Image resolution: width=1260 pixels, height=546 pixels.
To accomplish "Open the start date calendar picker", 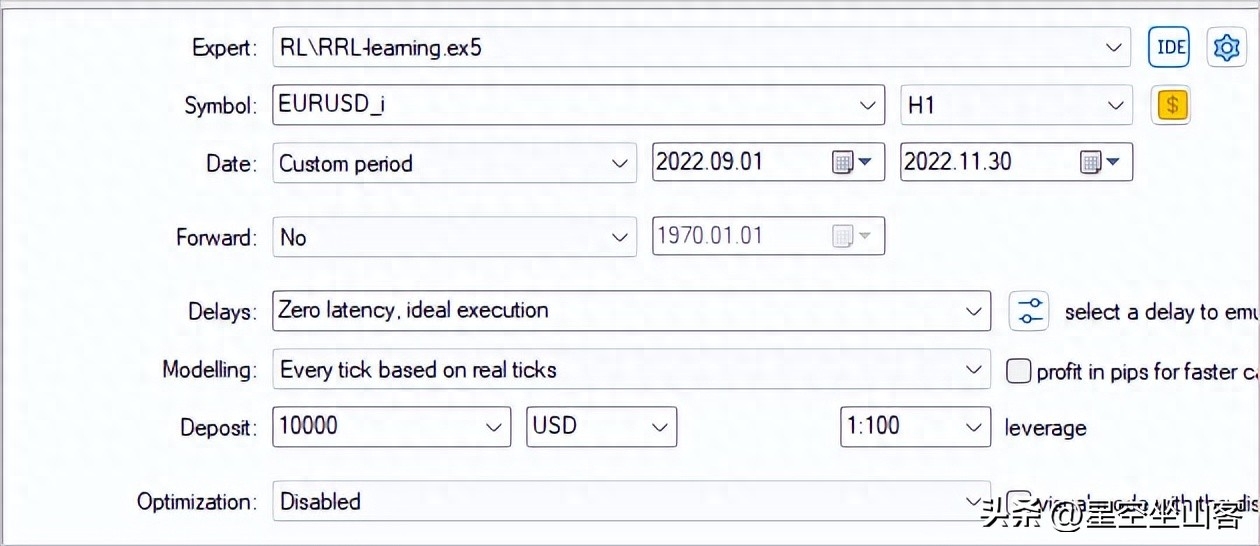I will (x=852, y=162).
